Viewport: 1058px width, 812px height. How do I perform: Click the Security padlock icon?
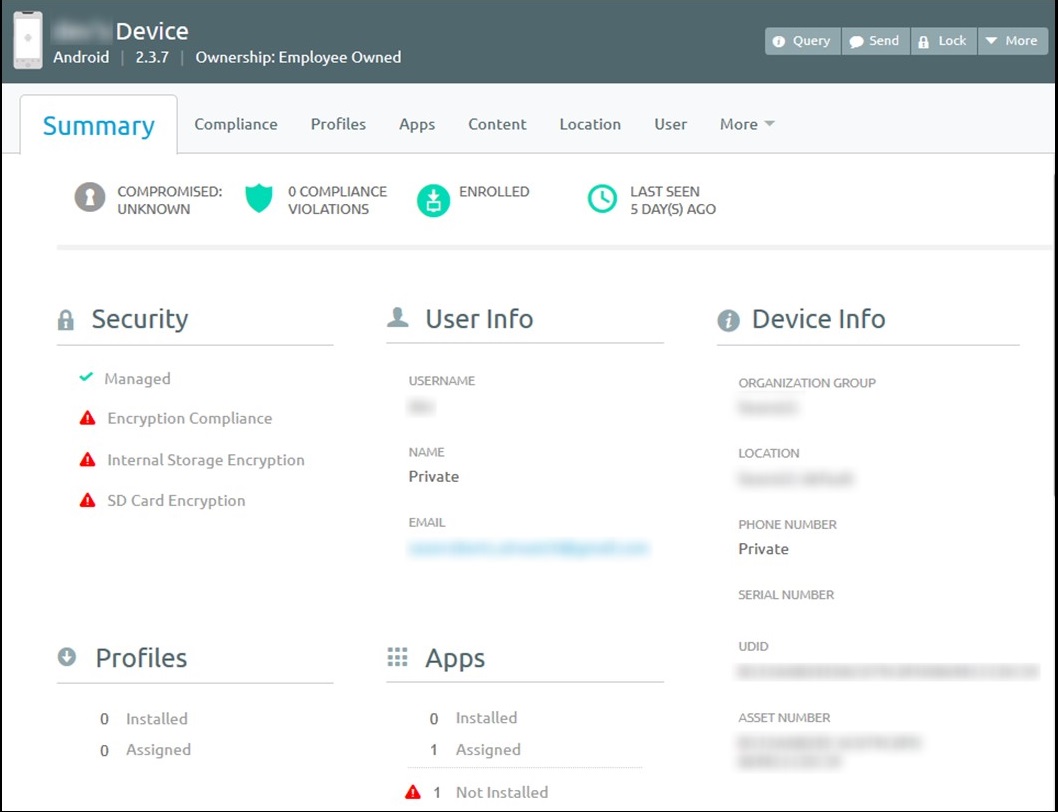coord(66,318)
